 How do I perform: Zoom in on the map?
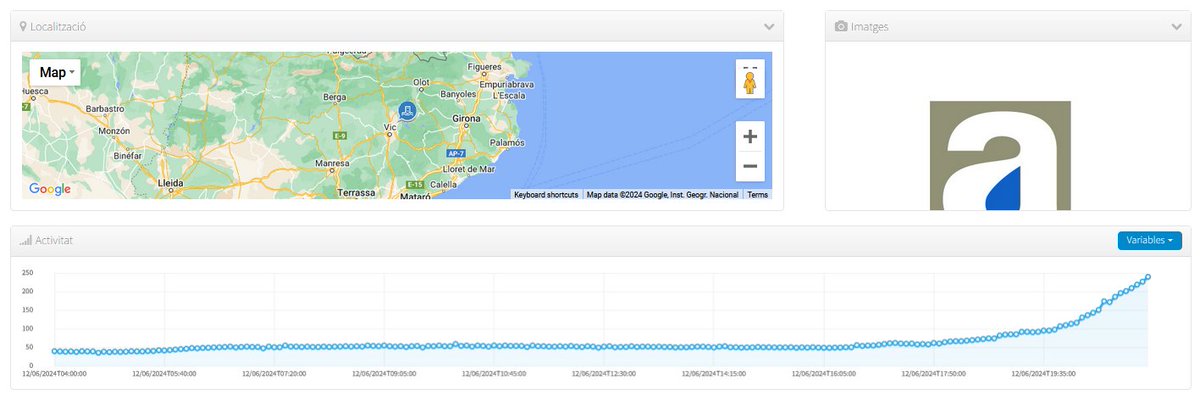click(x=750, y=136)
